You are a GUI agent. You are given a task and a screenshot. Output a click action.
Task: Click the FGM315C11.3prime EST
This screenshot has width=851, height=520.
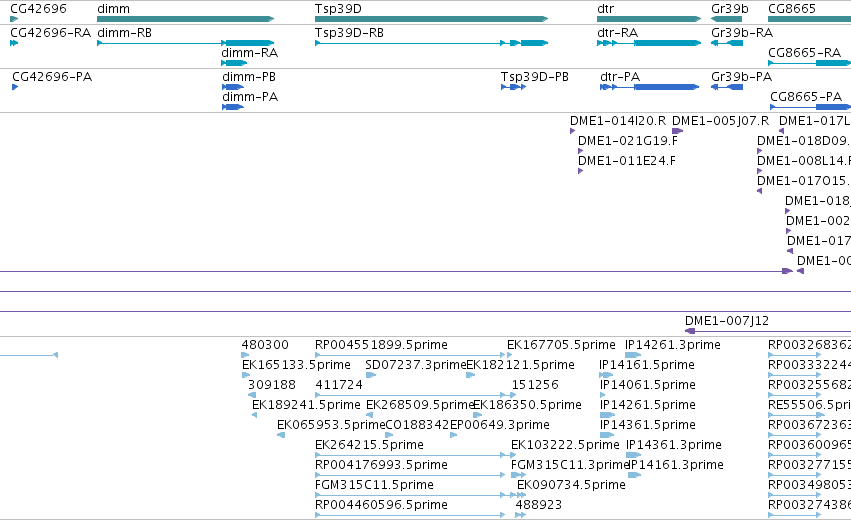pyautogui.click(x=518, y=475)
